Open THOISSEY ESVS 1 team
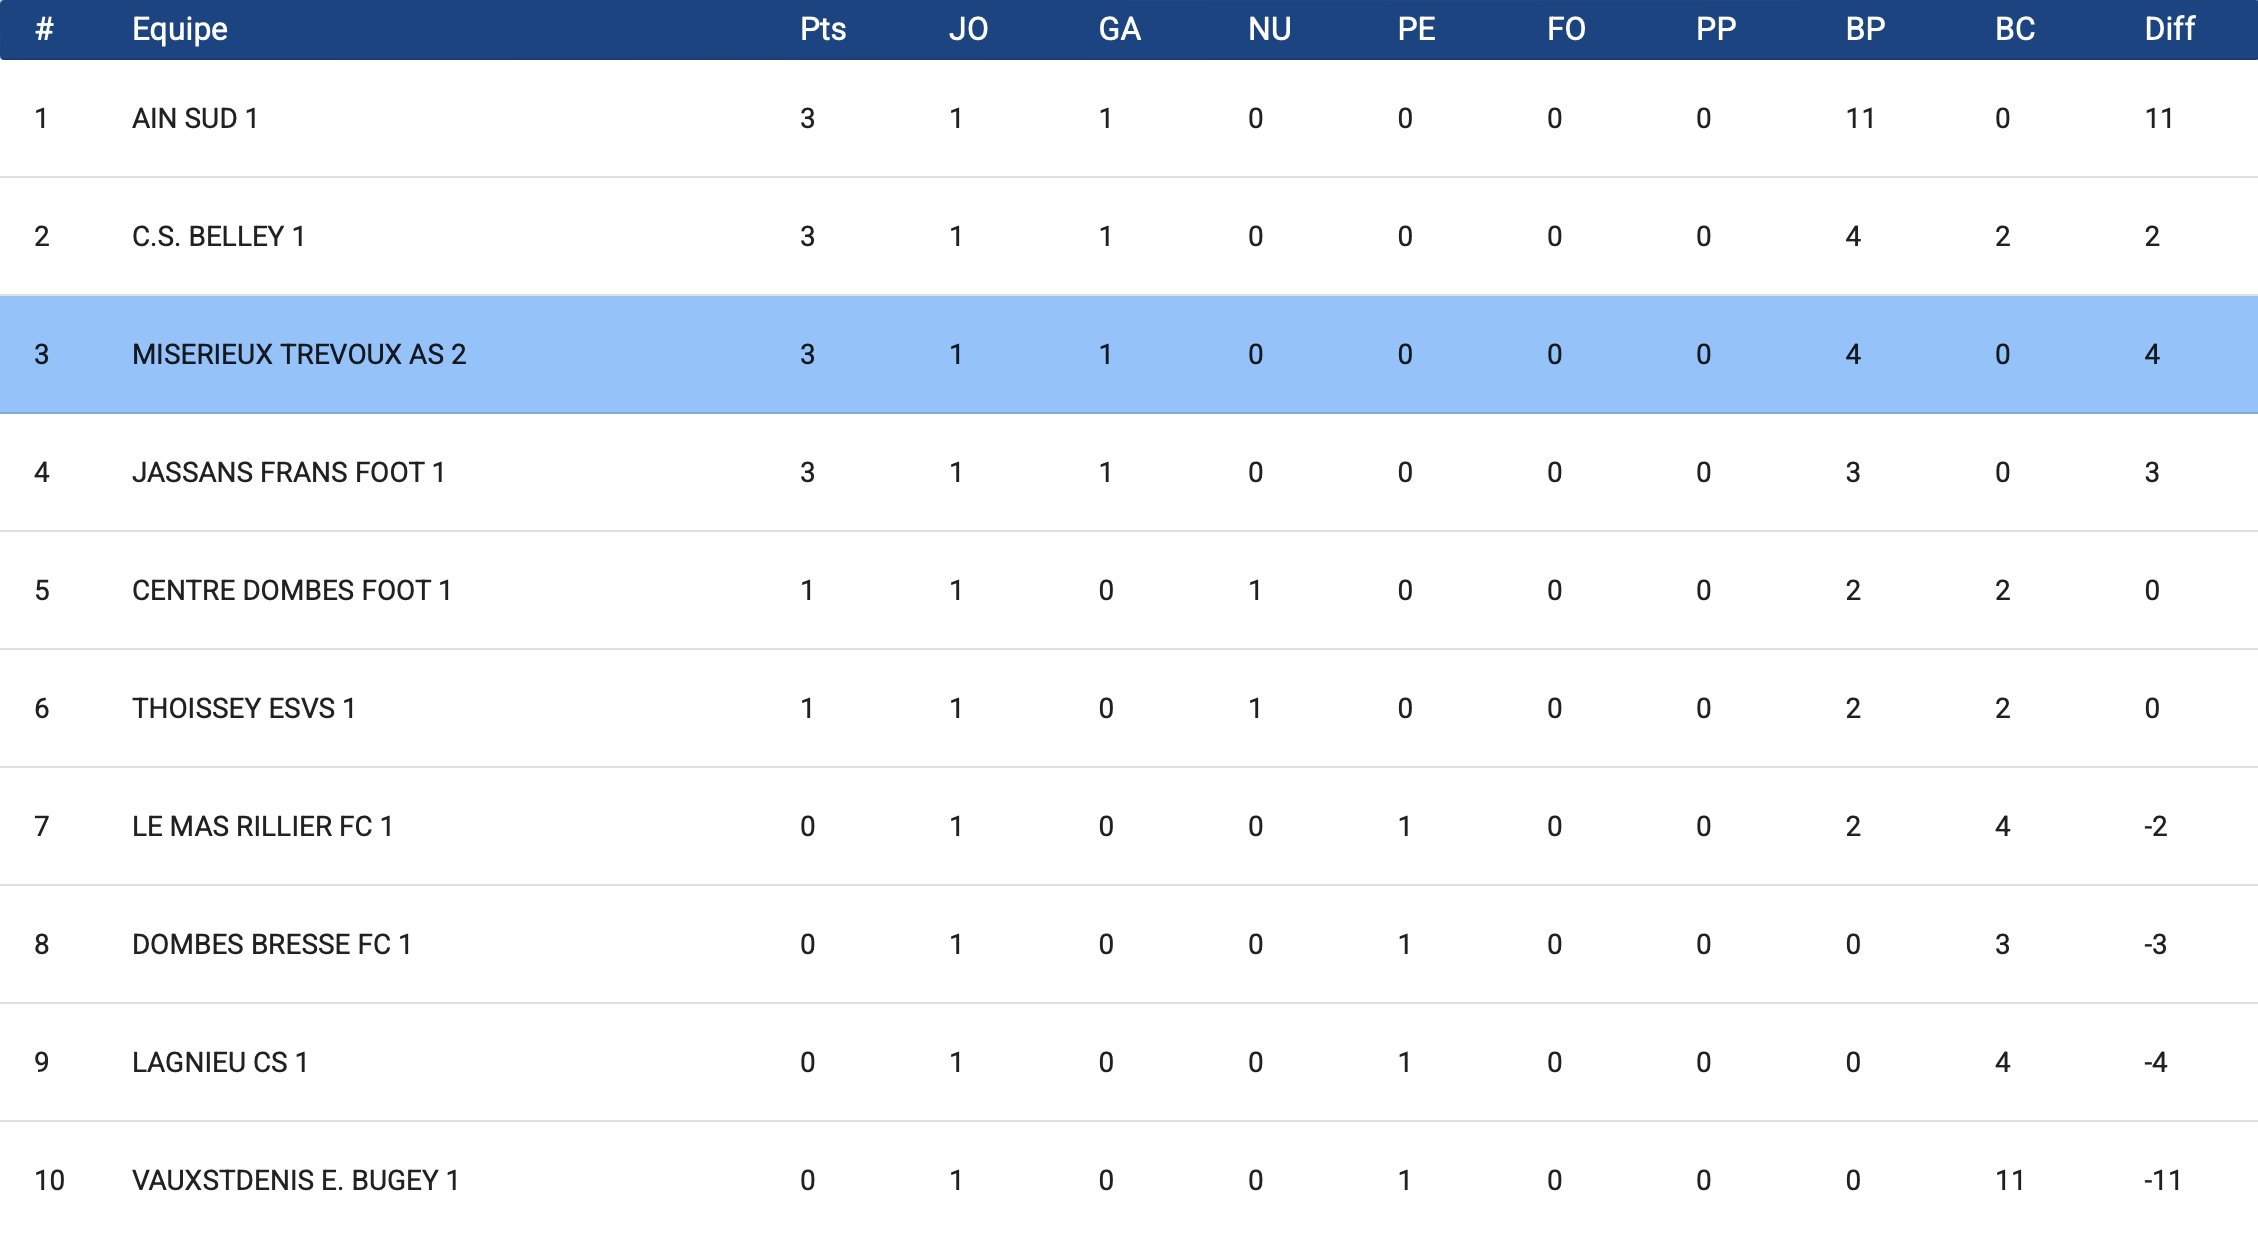2258x1238 pixels. click(x=243, y=709)
